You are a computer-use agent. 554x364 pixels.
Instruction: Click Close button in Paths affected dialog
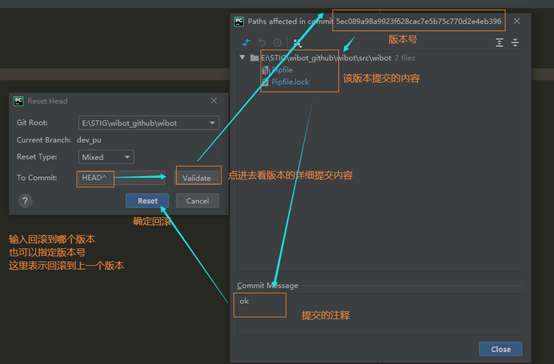point(501,349)
